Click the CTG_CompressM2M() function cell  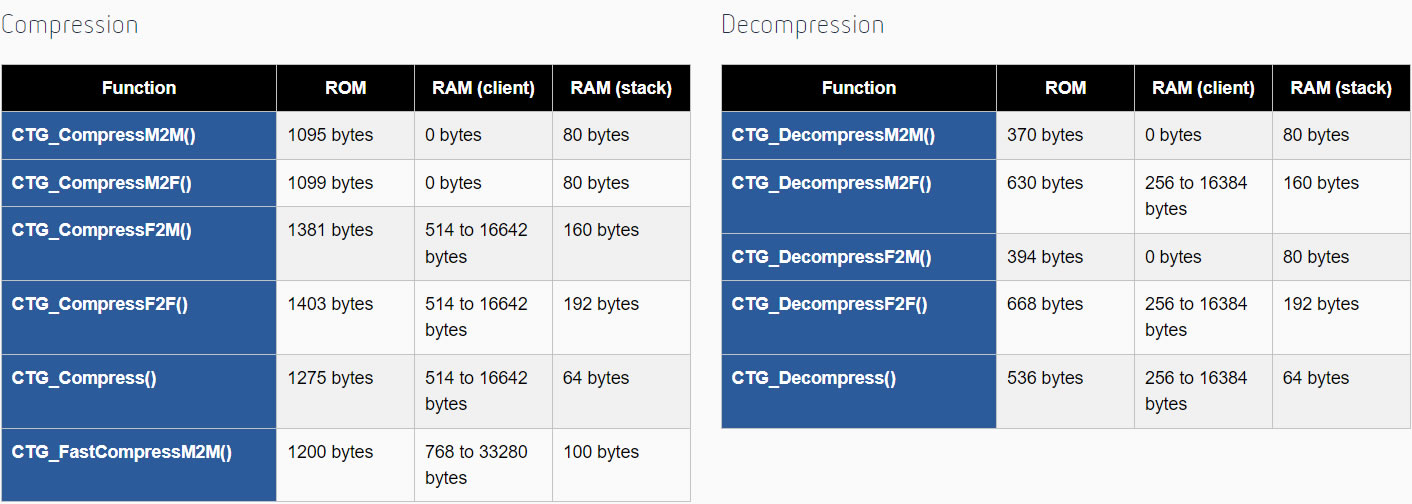(x=139, y=135)
